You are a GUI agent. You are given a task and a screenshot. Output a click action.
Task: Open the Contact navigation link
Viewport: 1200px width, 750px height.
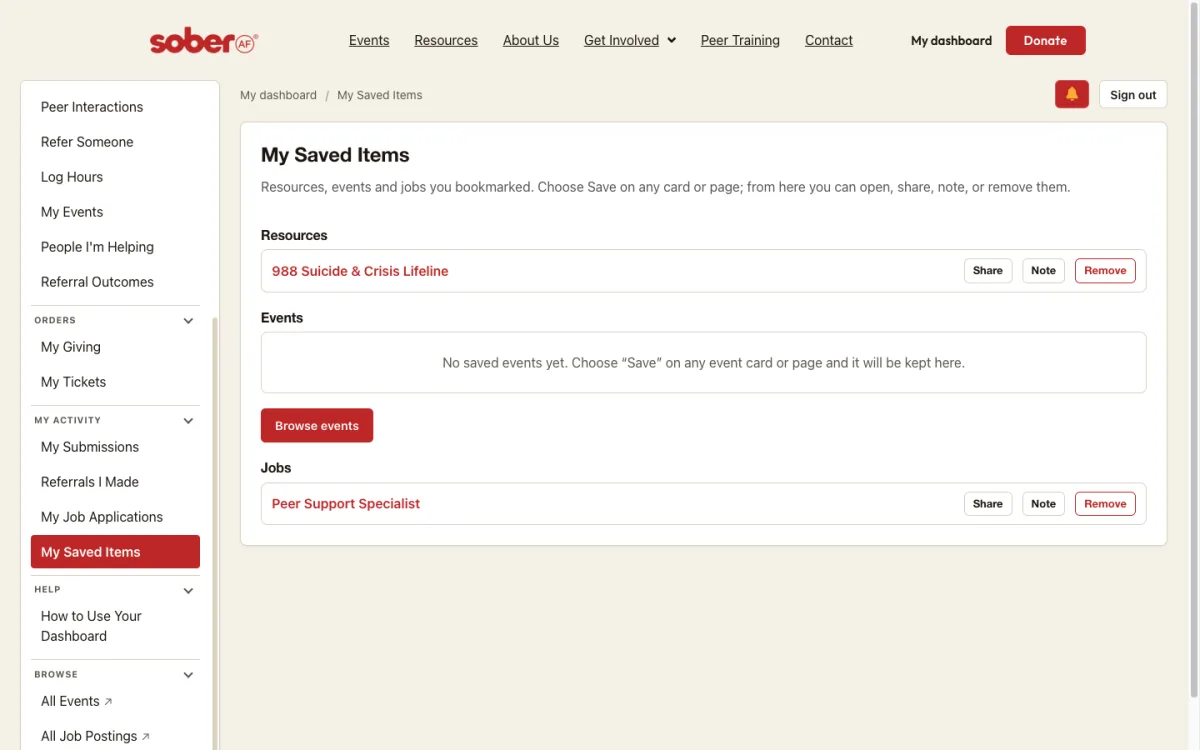[x=829, y=41]
